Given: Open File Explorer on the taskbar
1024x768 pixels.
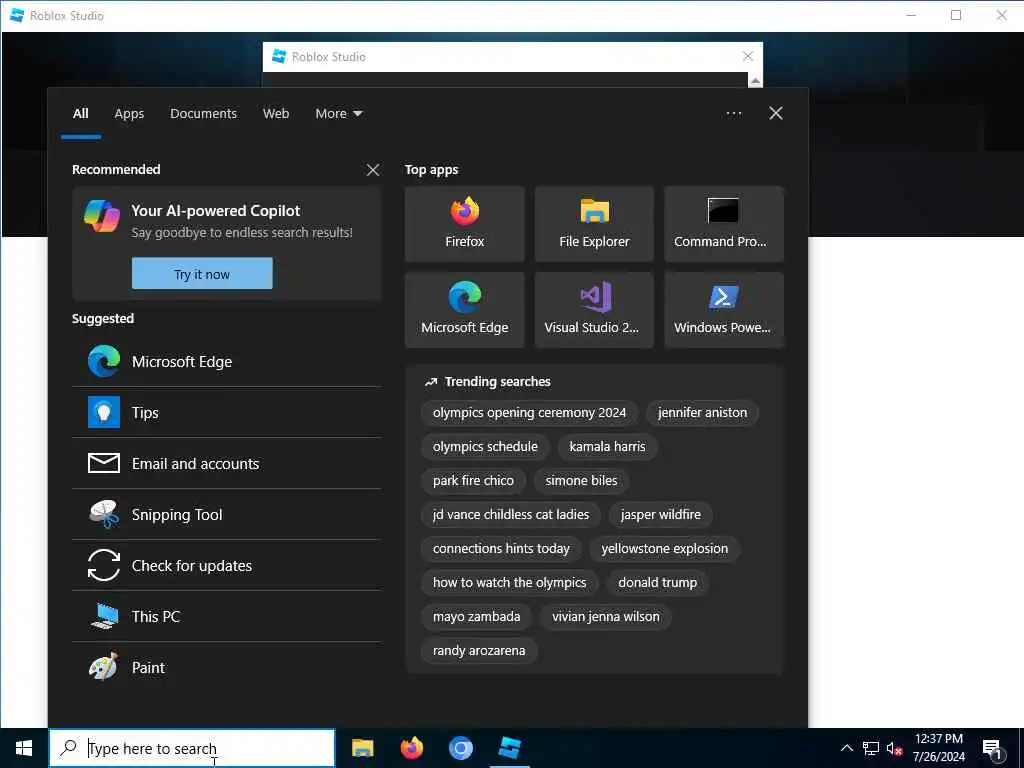Looking at the screenshot, I should click(362, 748).
